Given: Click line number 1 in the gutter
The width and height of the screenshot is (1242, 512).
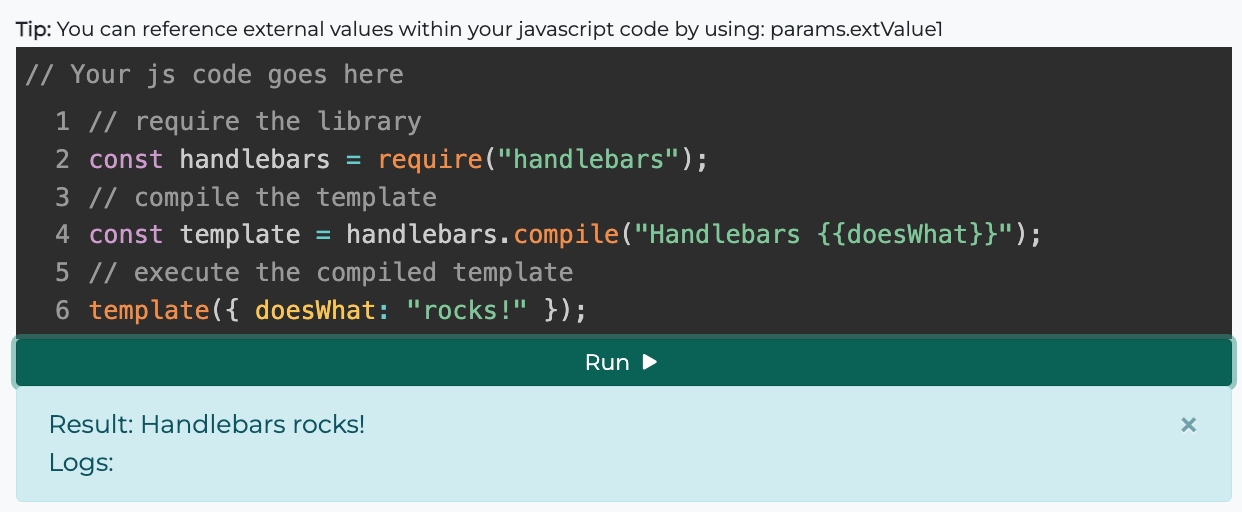Looking at the screenshot, I should point(62,122).
